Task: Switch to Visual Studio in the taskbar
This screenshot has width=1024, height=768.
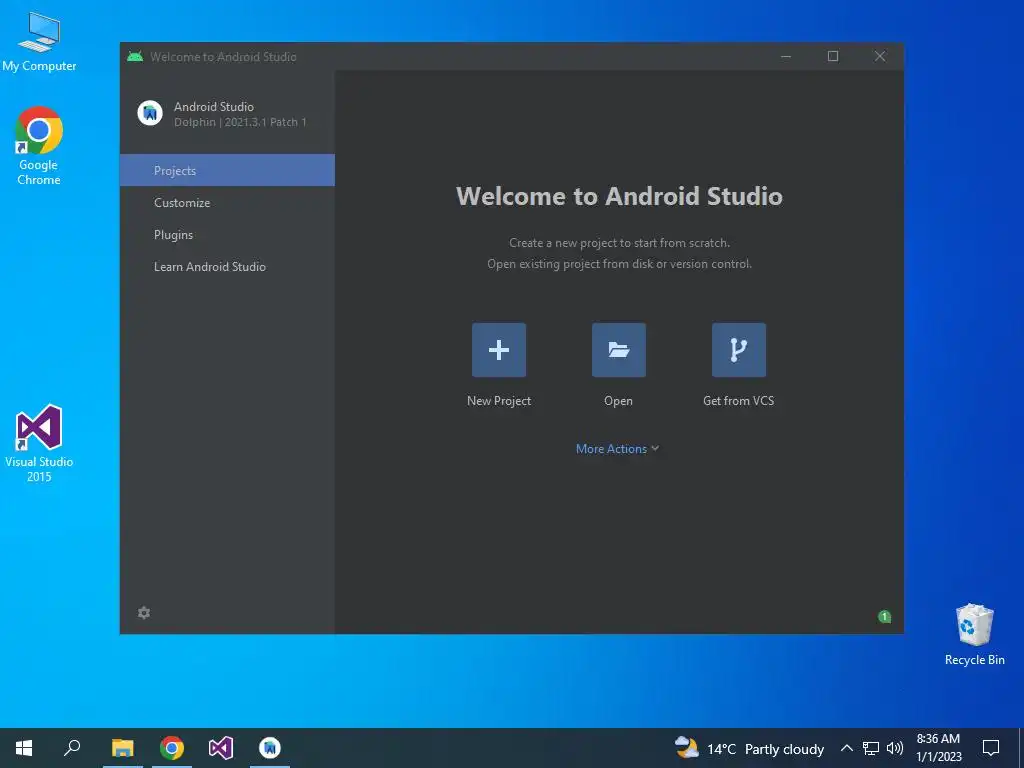Action: (221, 748)
